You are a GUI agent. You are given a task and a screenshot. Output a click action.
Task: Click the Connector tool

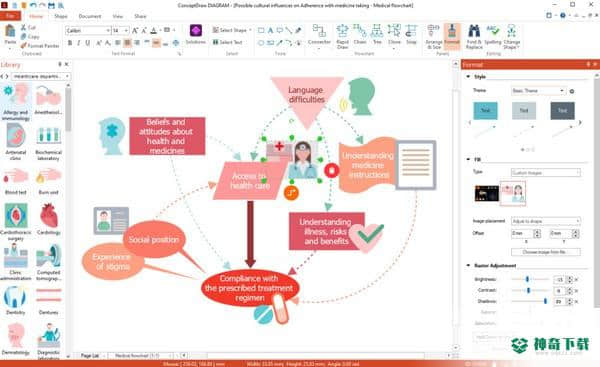pyautogui.click(x=319, y=34)
